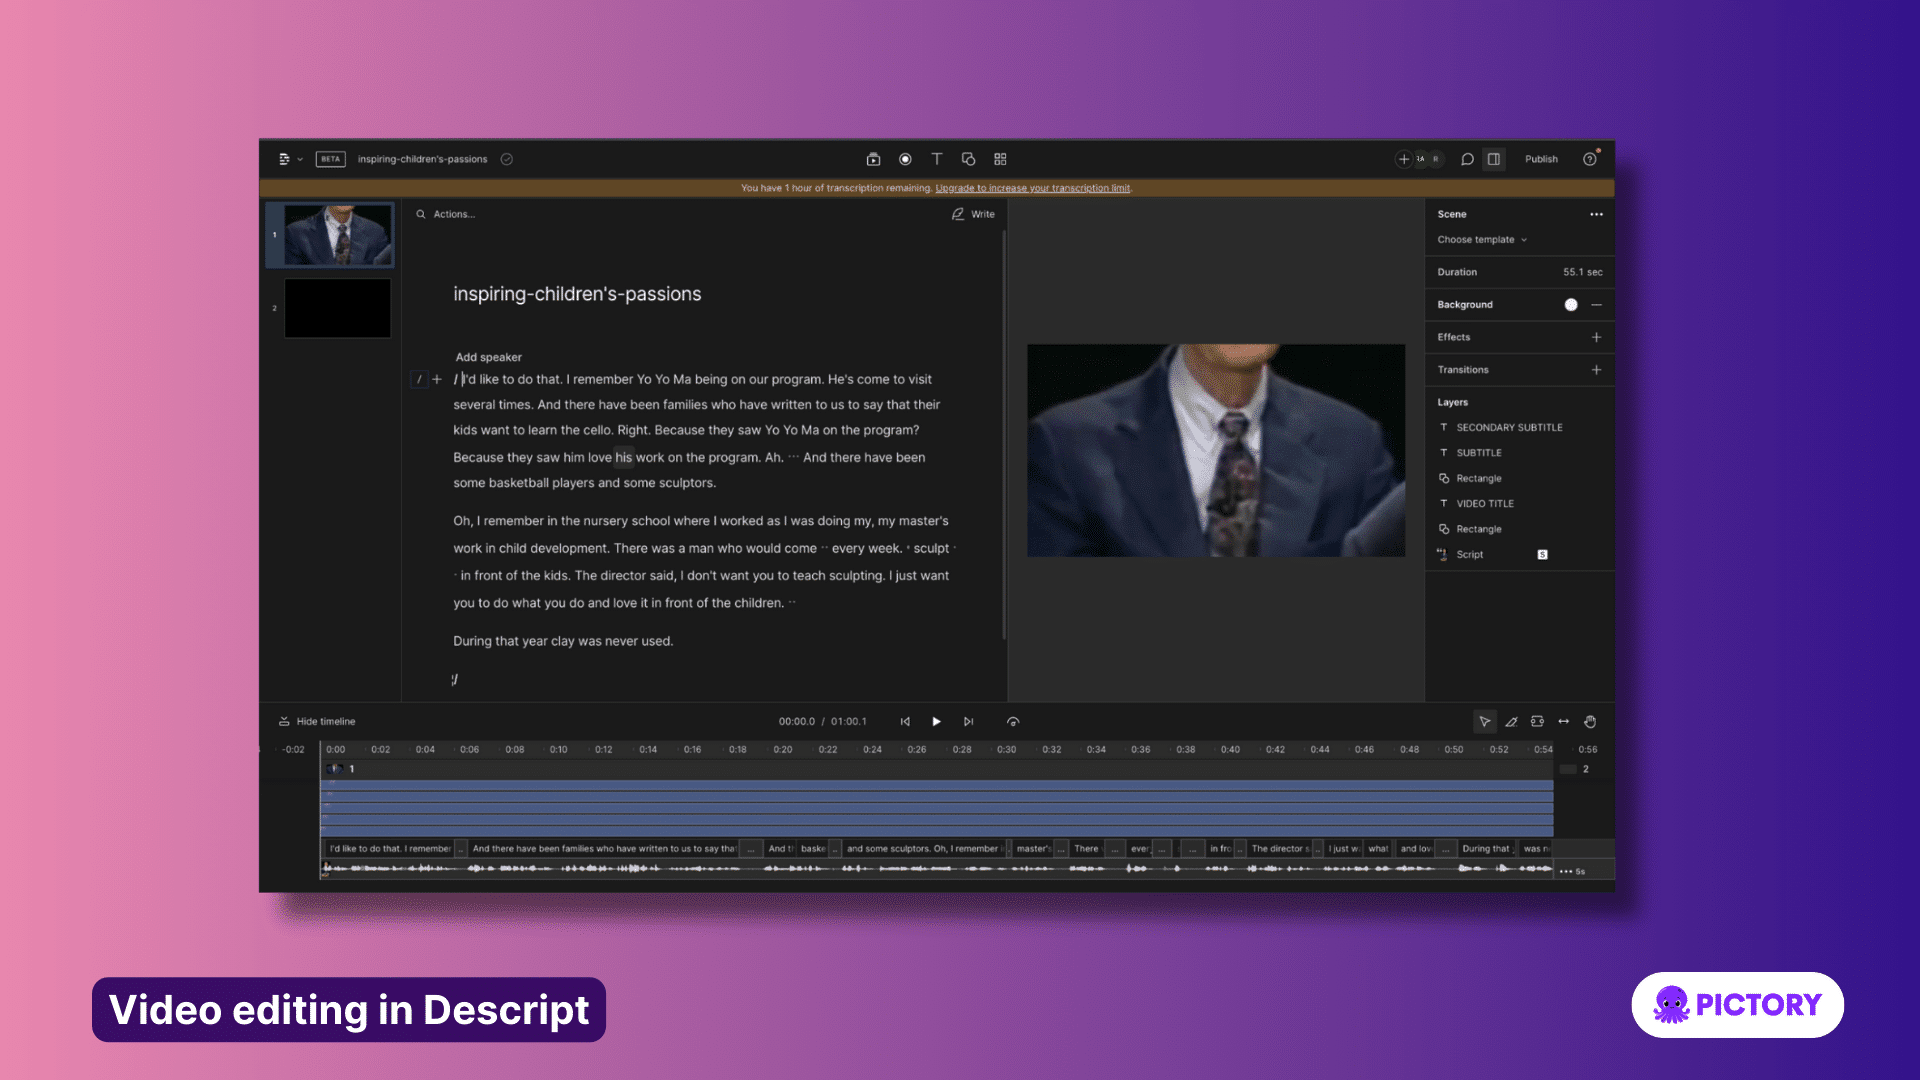
Task: Select the Slip horizontal-arrows tool icon
Action: [1564, 721]
